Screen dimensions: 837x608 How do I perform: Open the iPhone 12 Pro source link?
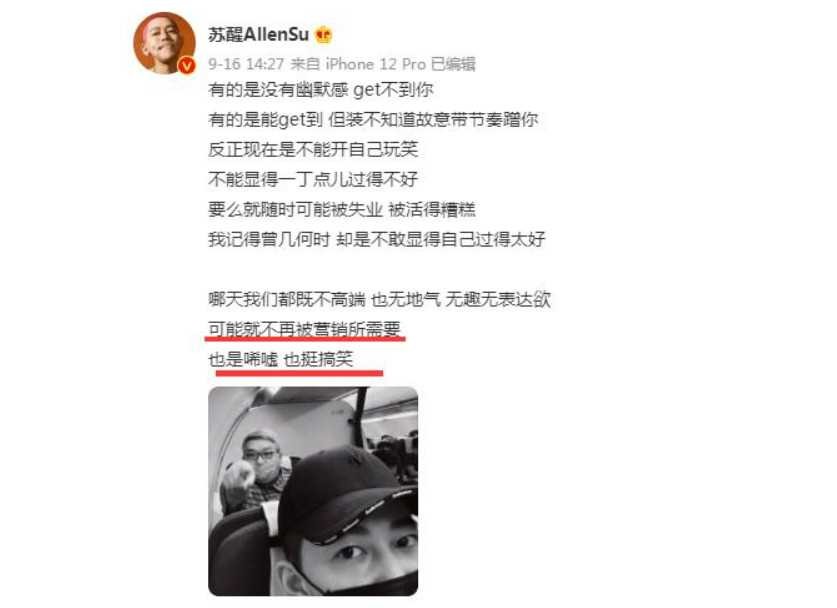click(x=376, y=64)
